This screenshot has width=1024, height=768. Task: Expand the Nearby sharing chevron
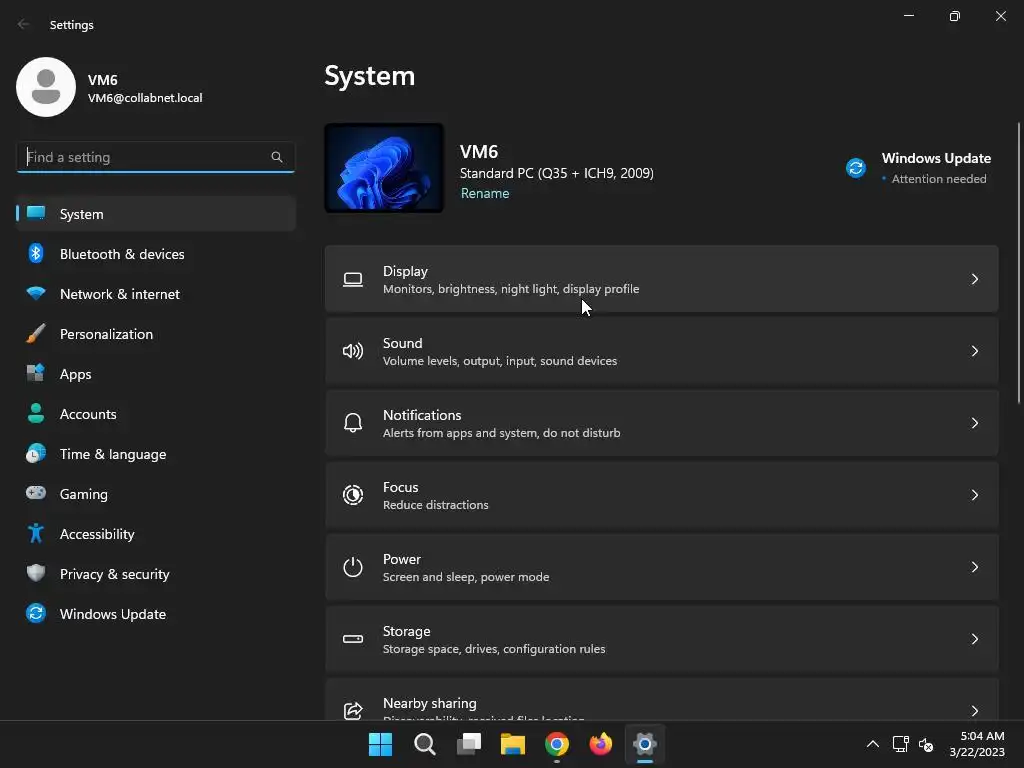tap(974, 711)
